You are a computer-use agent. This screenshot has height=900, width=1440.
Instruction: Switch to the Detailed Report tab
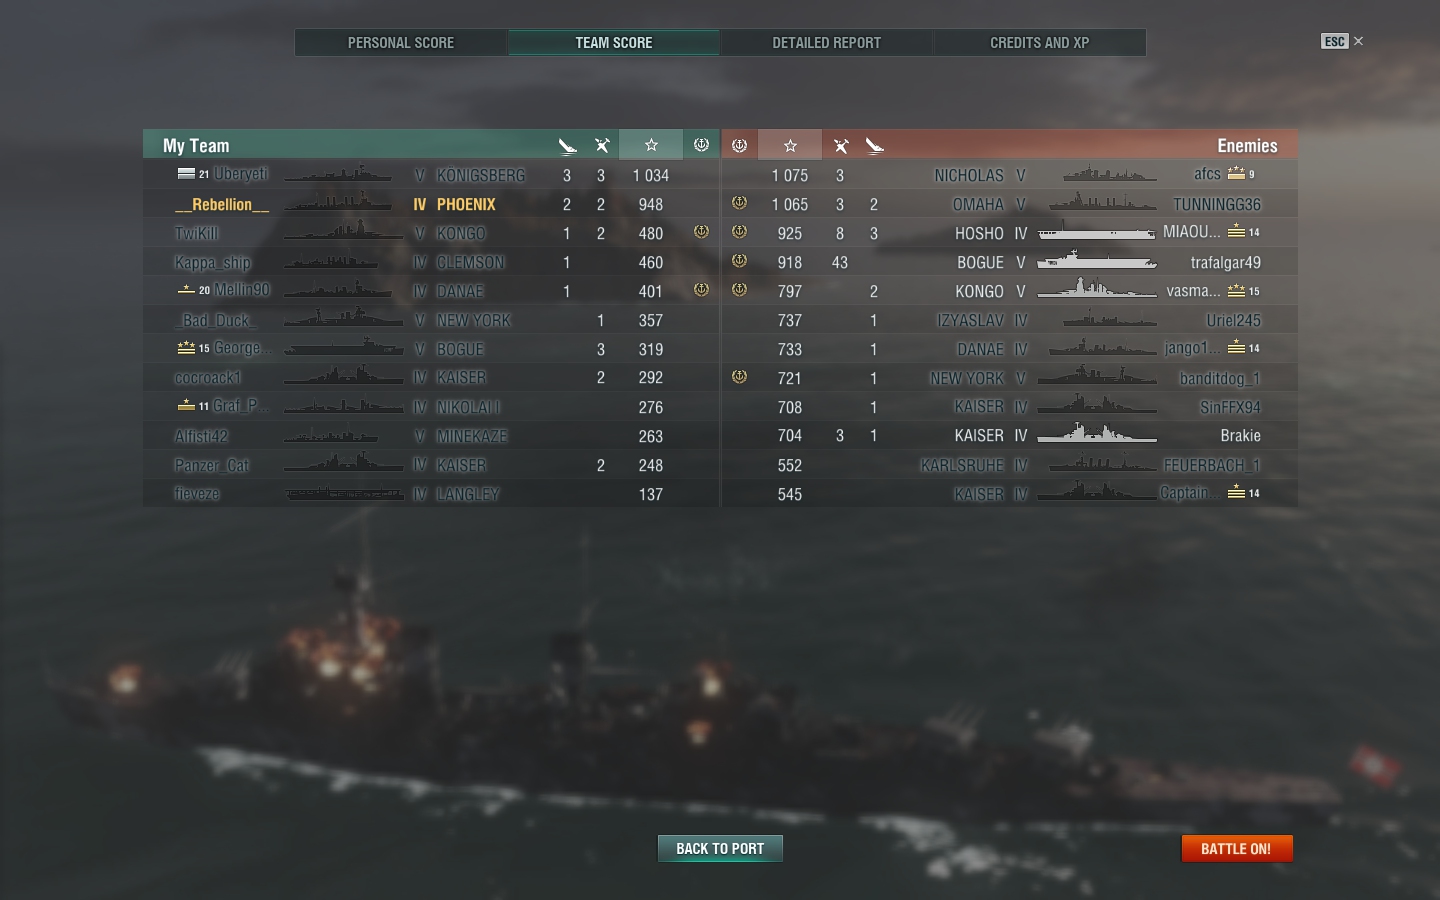[827, 43]
